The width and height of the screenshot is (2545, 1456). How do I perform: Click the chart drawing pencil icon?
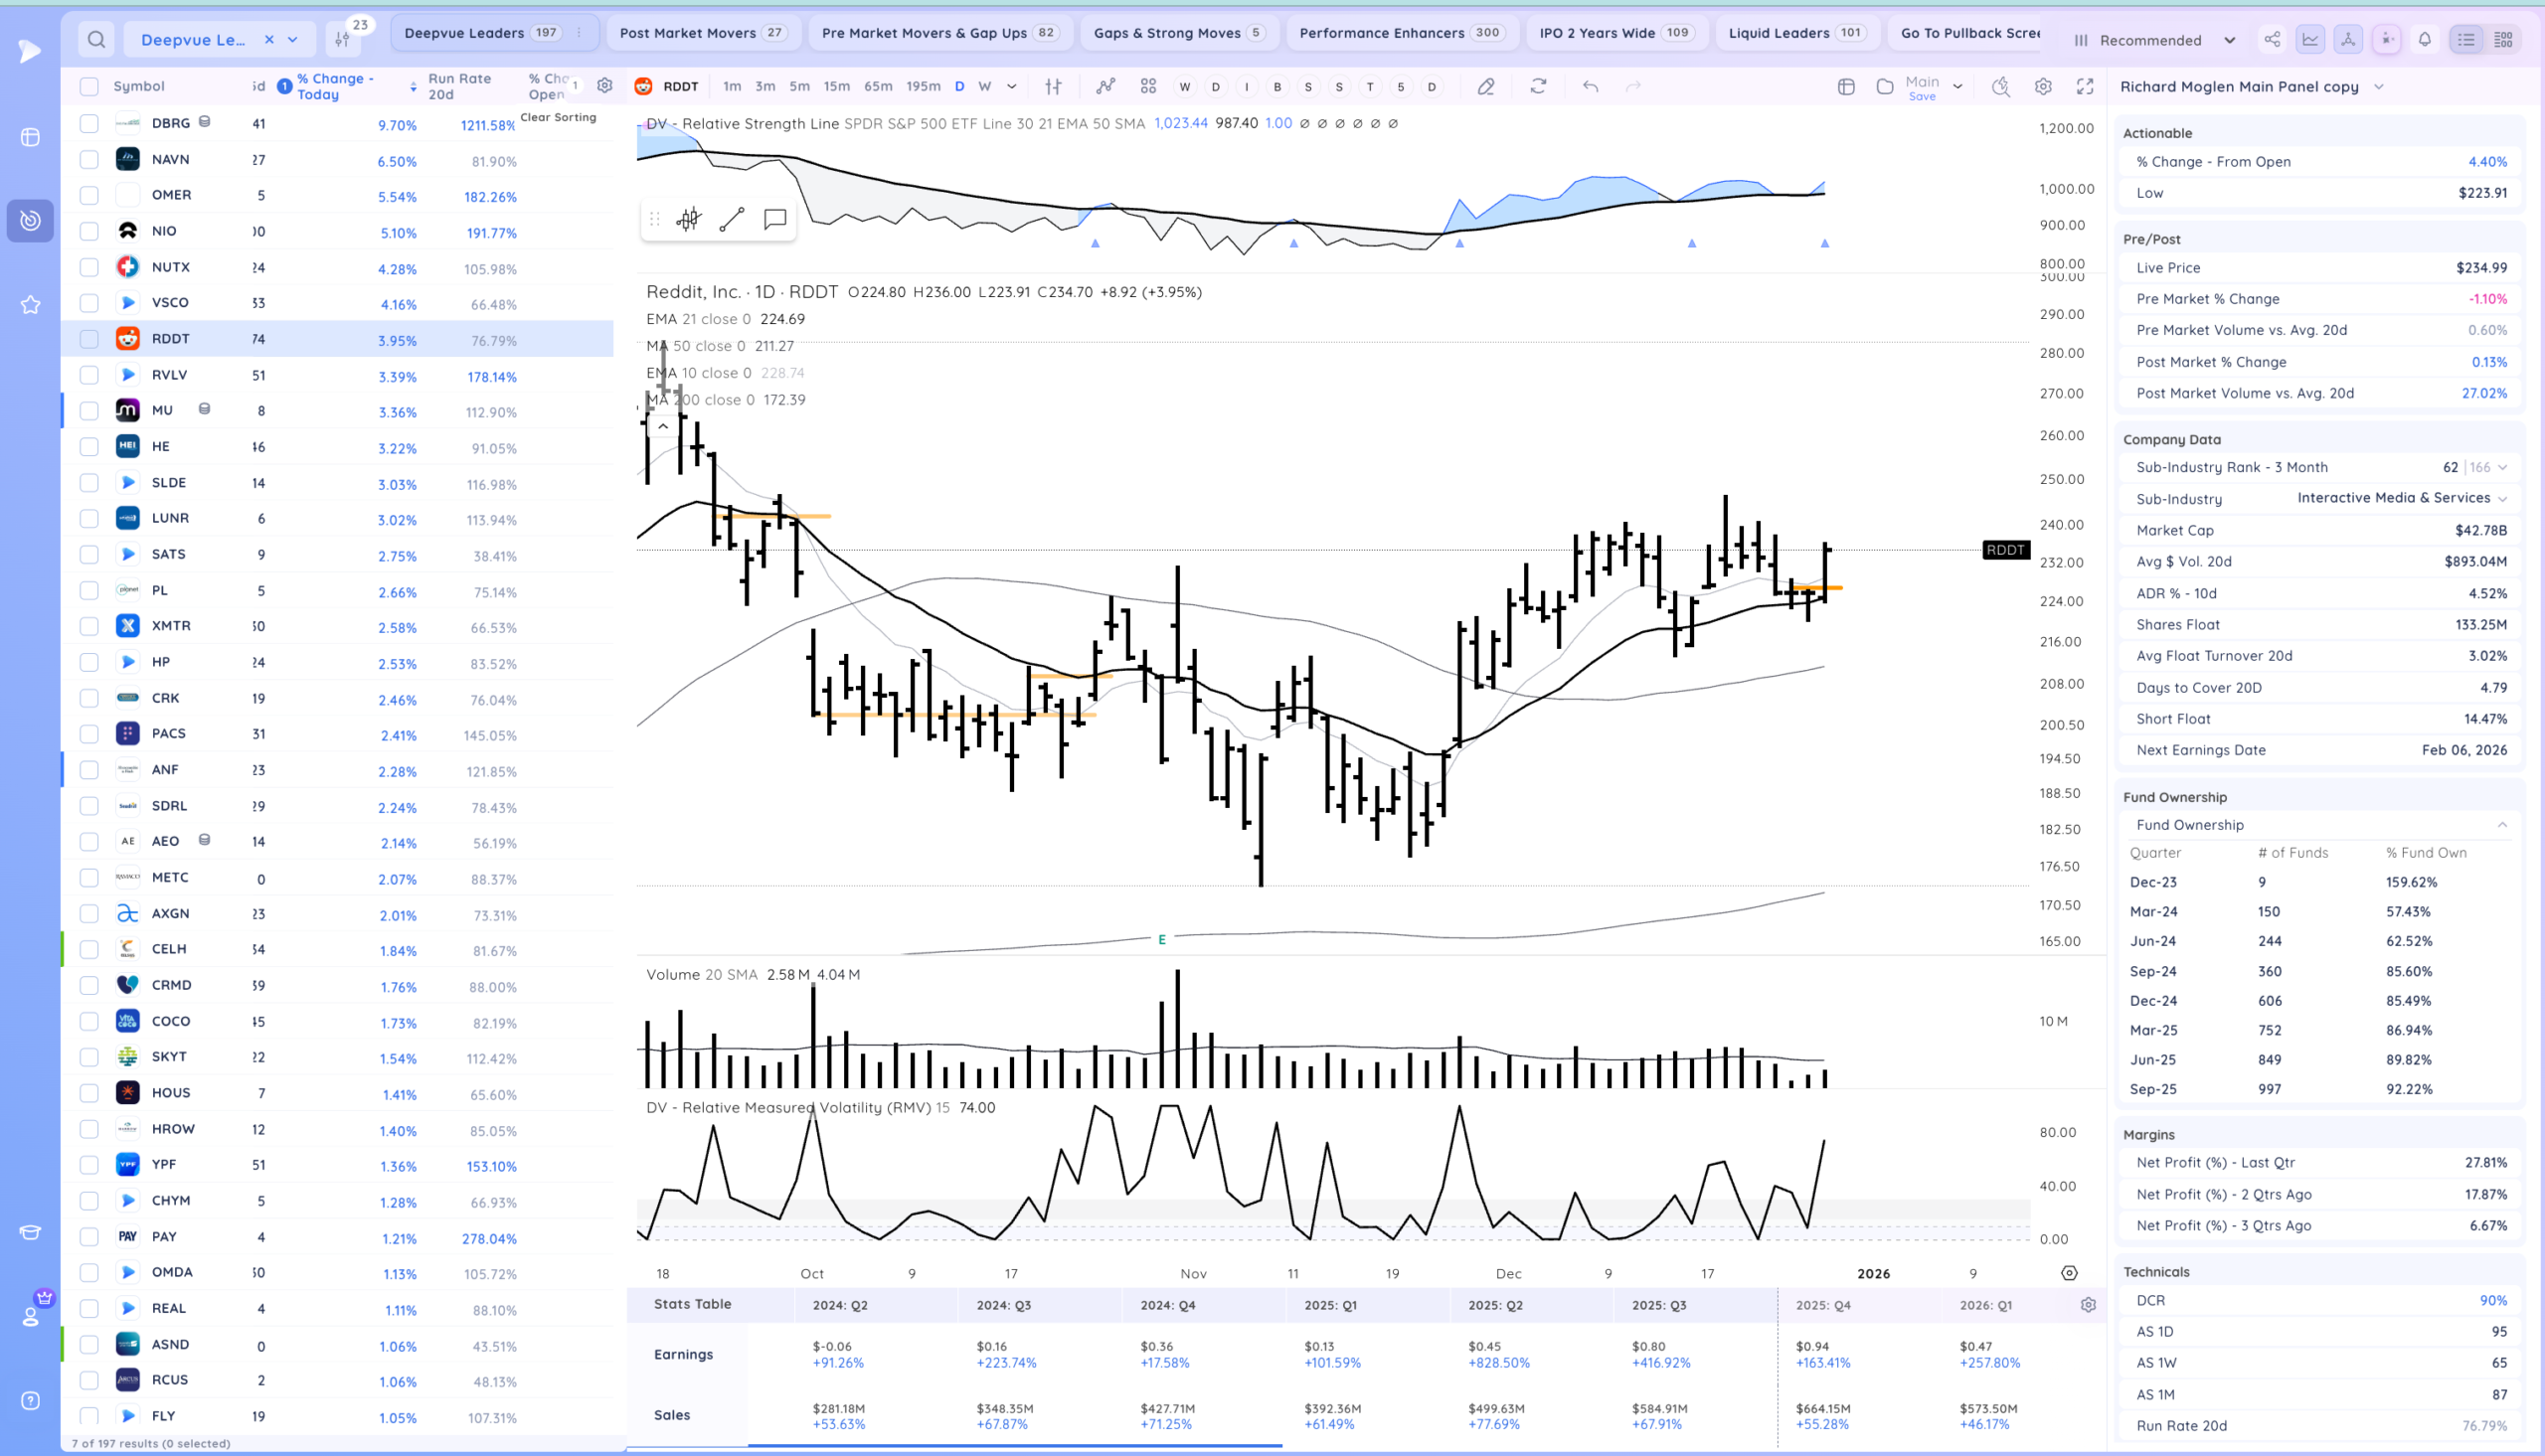tap(1486, 87)
